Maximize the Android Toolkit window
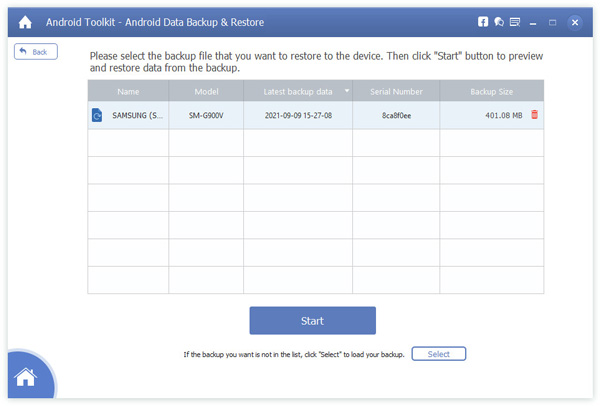The height and width of the screenshot is (406, 600). pyautogui.click(x=553, y=23)
